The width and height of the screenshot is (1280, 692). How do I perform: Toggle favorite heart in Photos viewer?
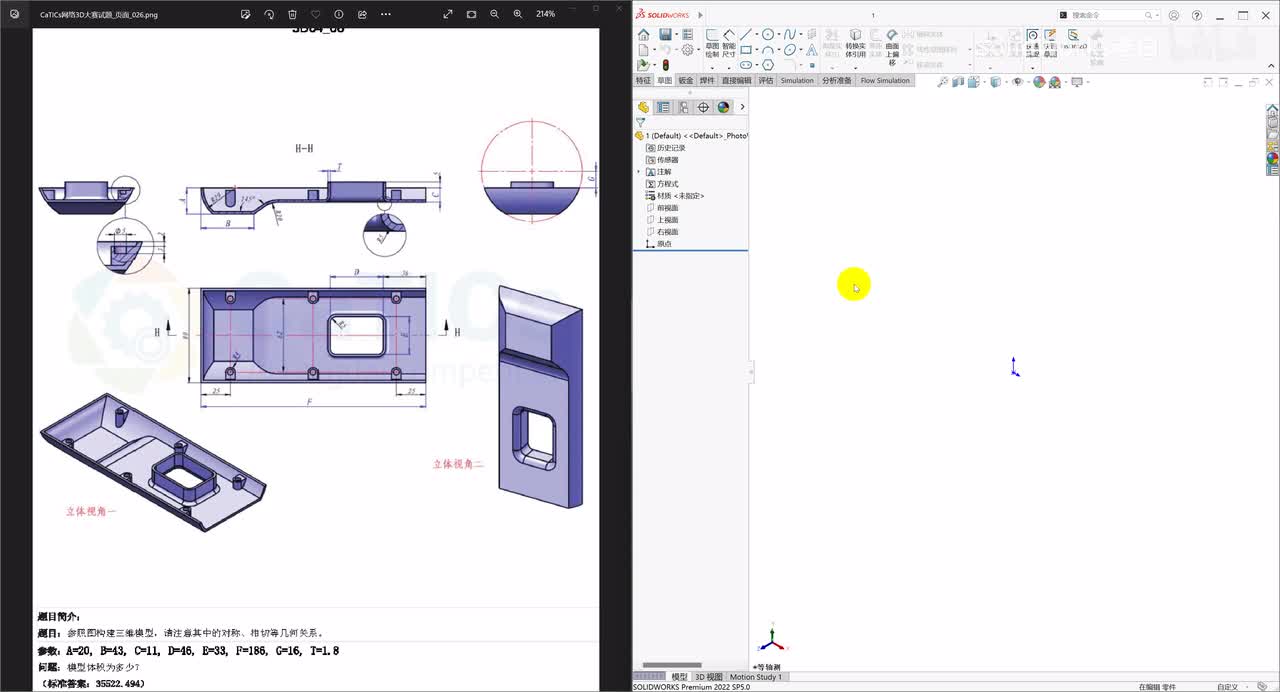(316, 14)
